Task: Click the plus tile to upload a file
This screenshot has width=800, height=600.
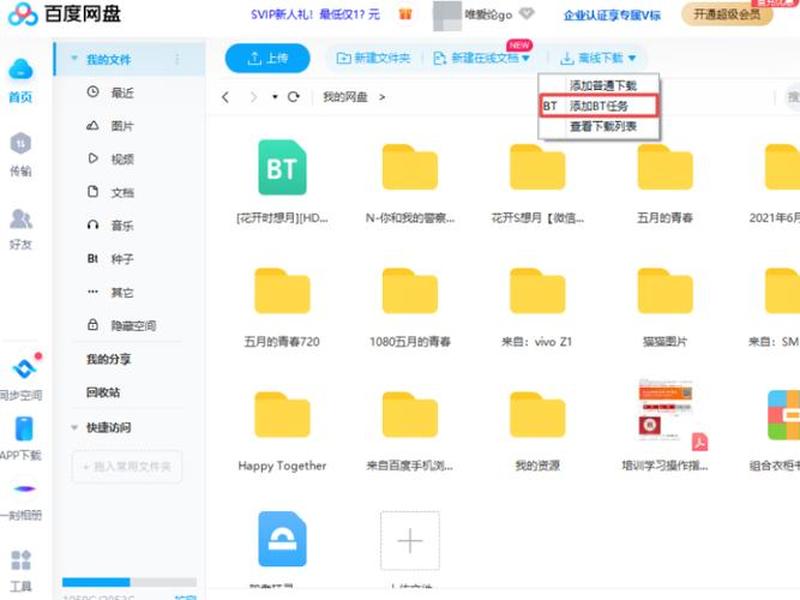Action: point(410,540)
